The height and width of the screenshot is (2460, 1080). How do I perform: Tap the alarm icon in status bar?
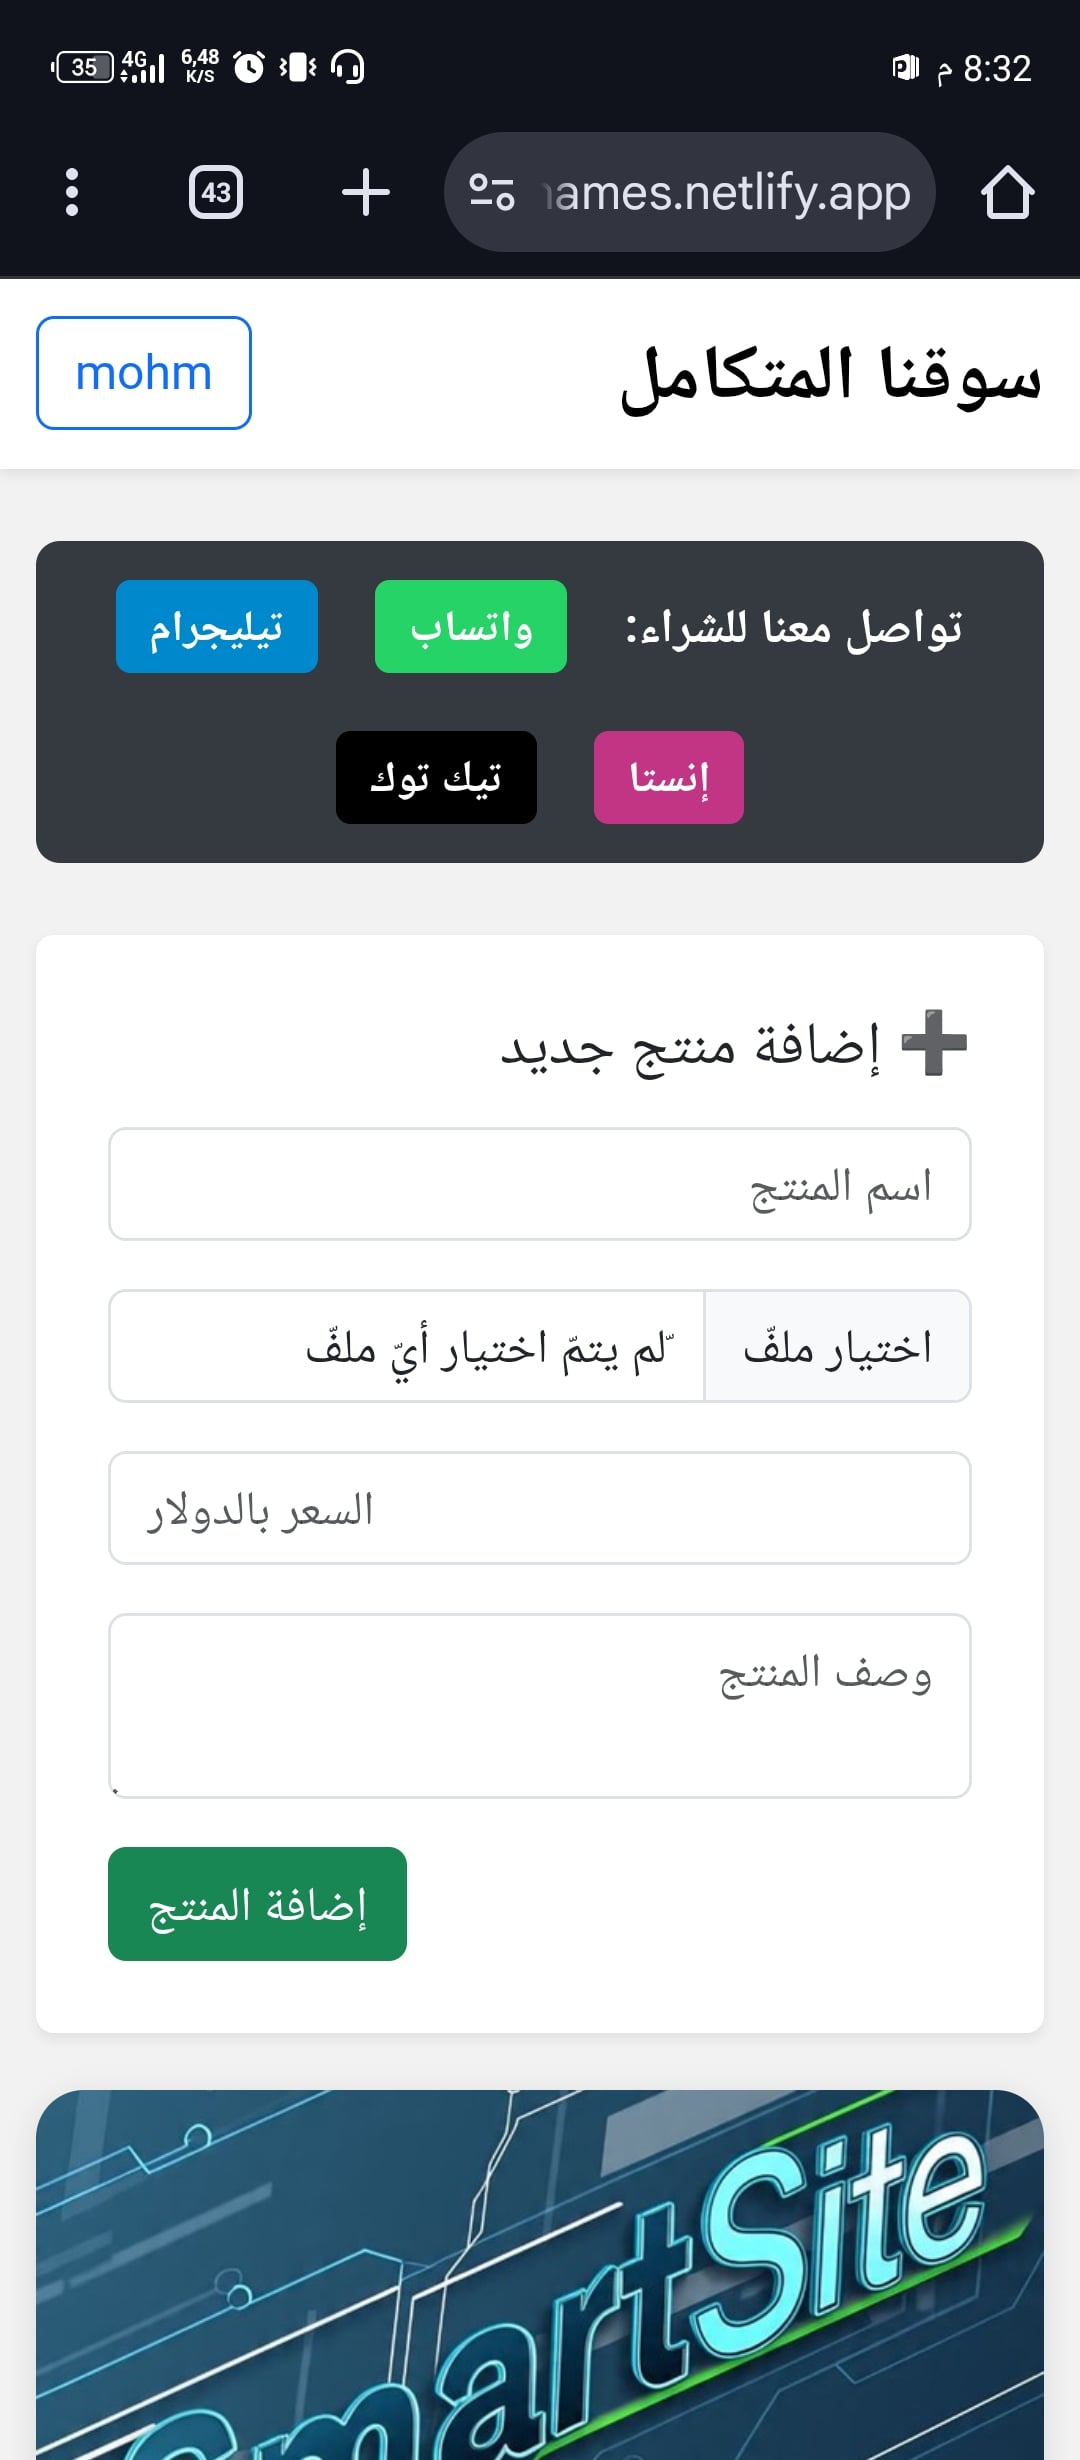(249, 67)
